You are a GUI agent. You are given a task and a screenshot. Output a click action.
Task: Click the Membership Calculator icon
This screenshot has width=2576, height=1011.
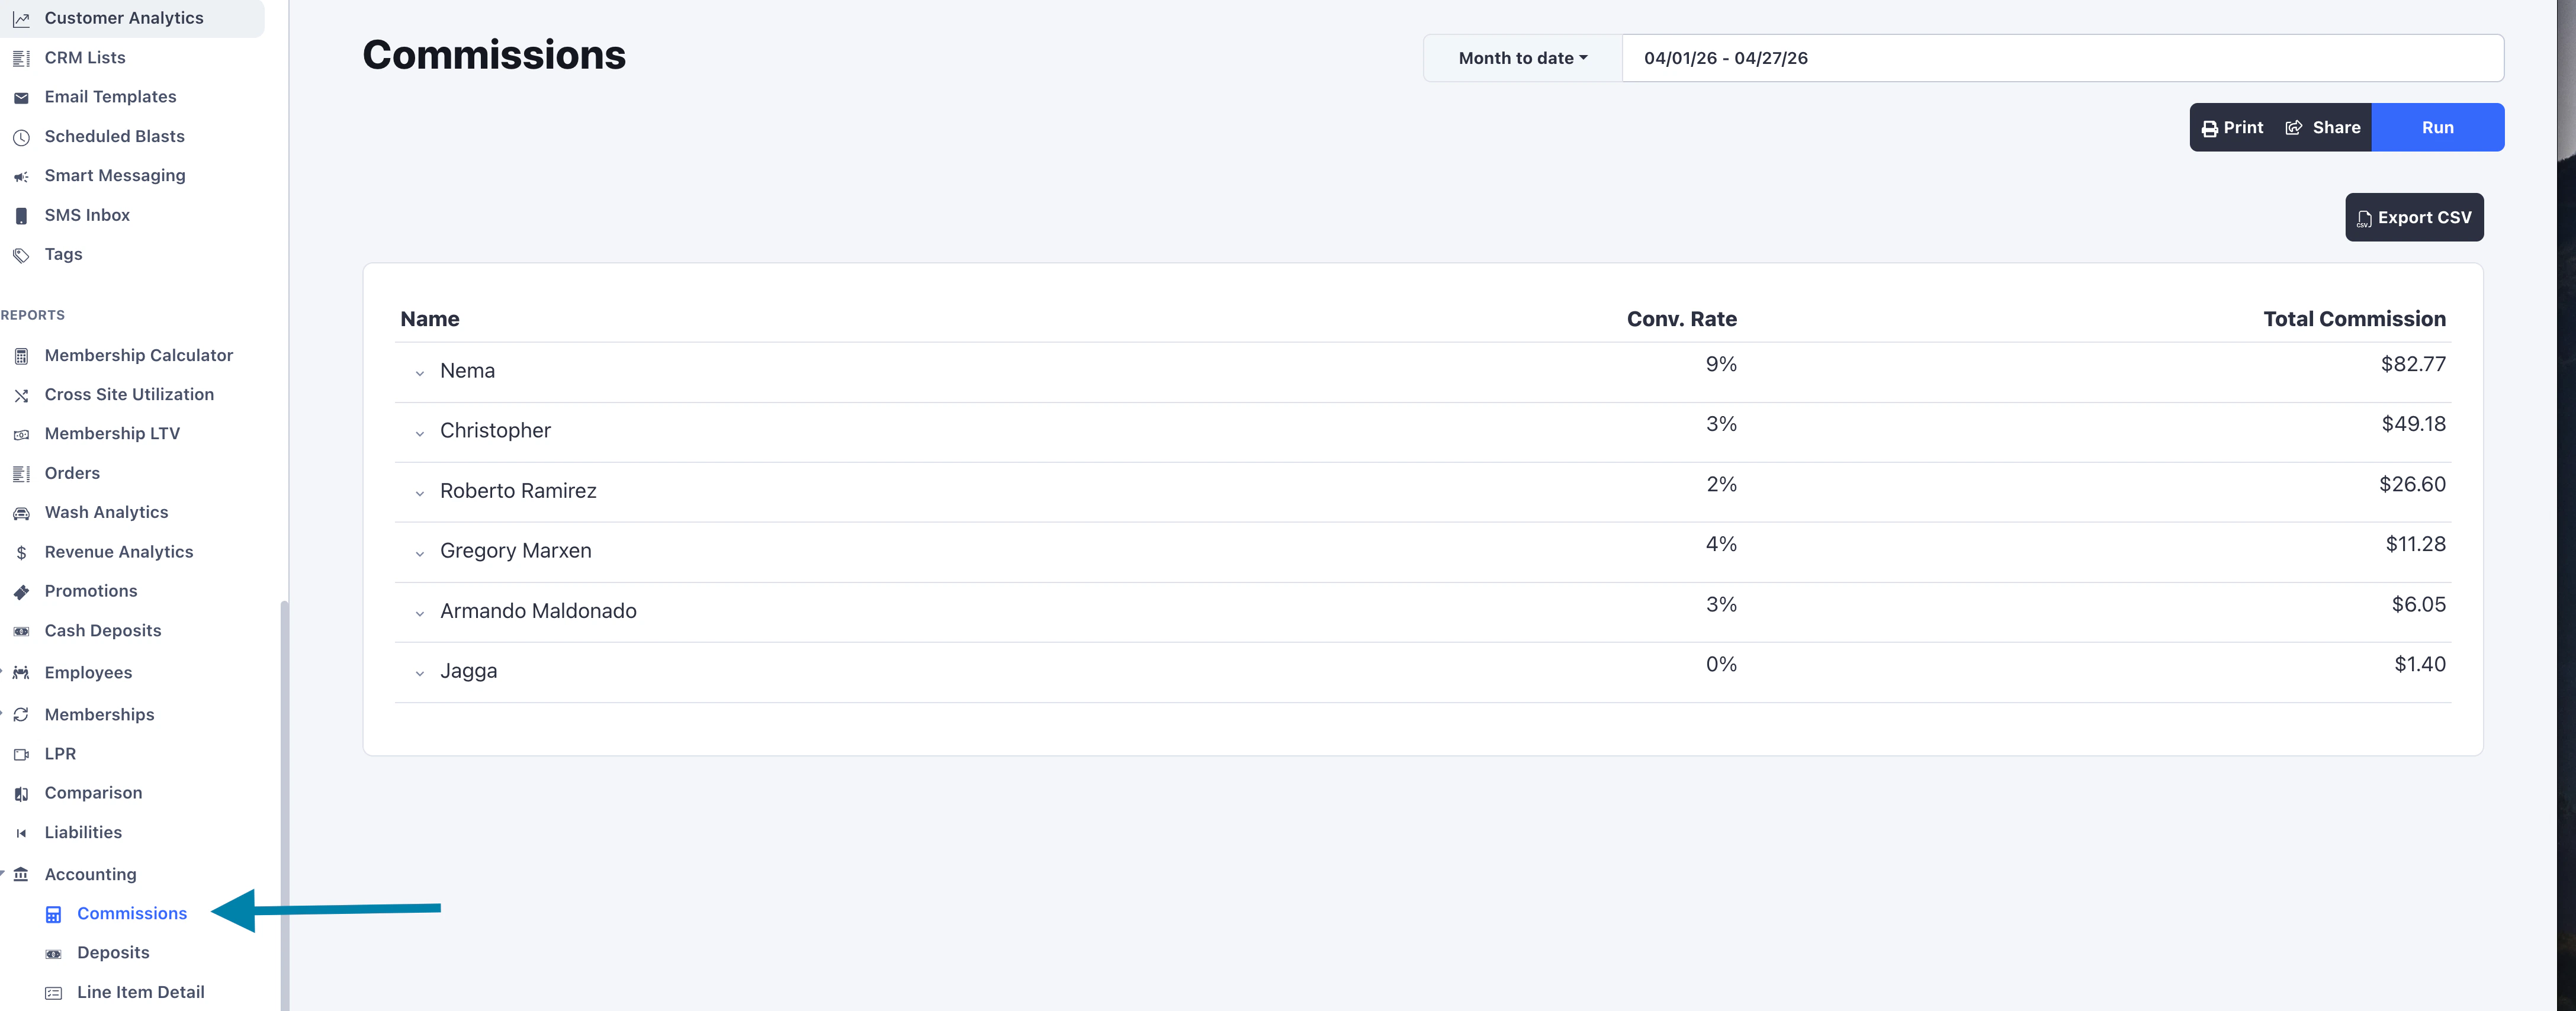[21, 356]
